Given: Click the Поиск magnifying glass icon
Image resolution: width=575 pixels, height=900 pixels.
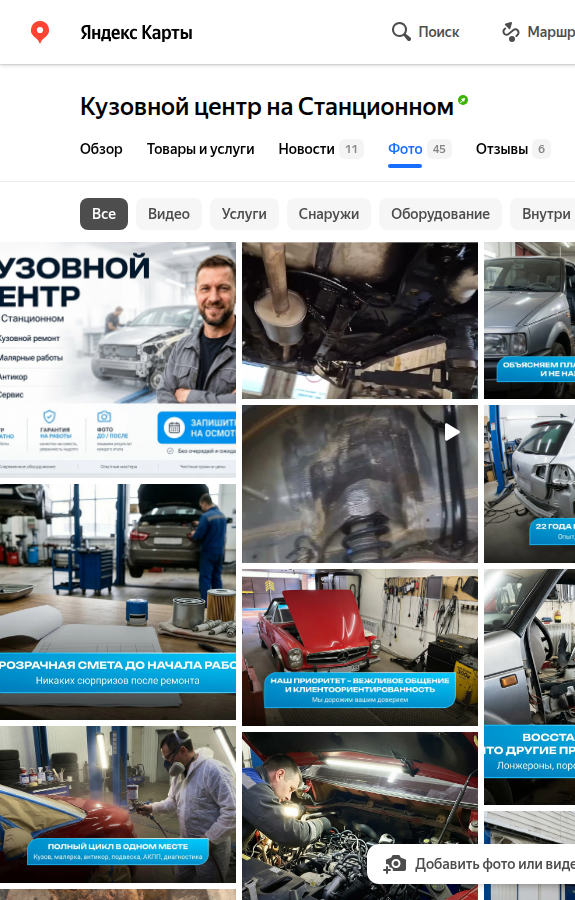Looking at the screenshot, I should click(401, 32).
